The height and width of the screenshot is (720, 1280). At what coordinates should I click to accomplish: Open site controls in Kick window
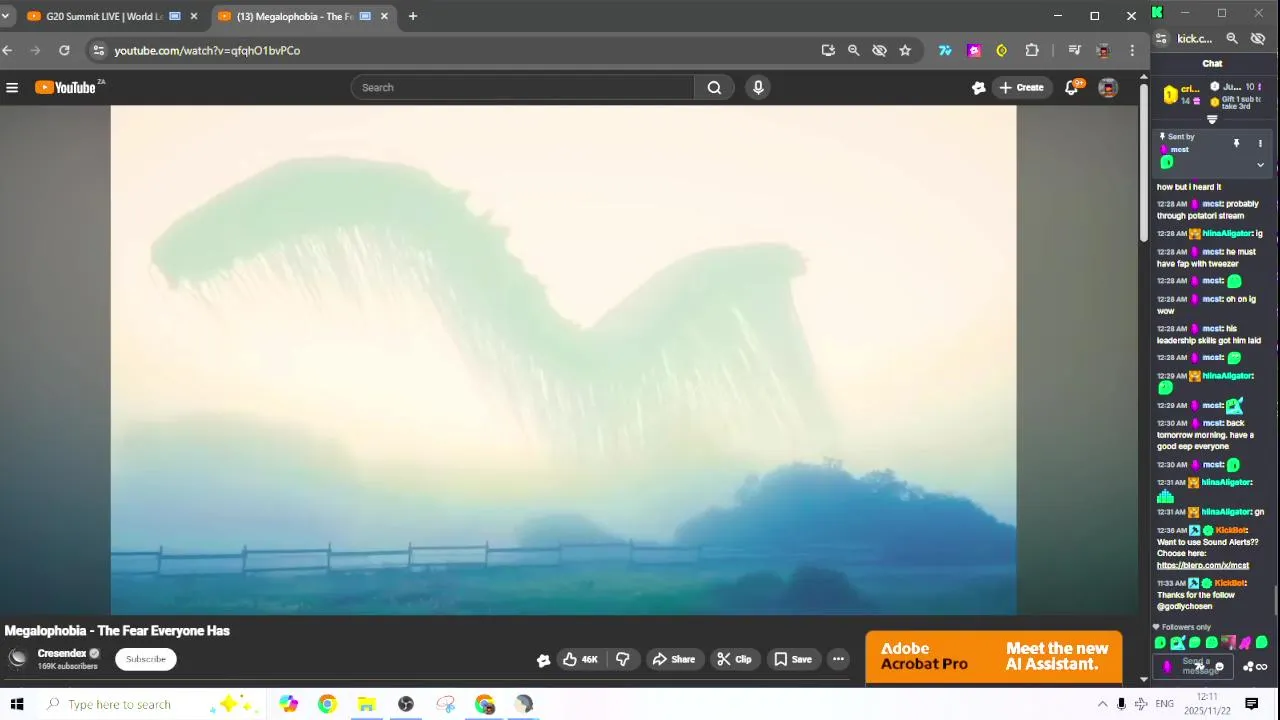(1161, 39)
